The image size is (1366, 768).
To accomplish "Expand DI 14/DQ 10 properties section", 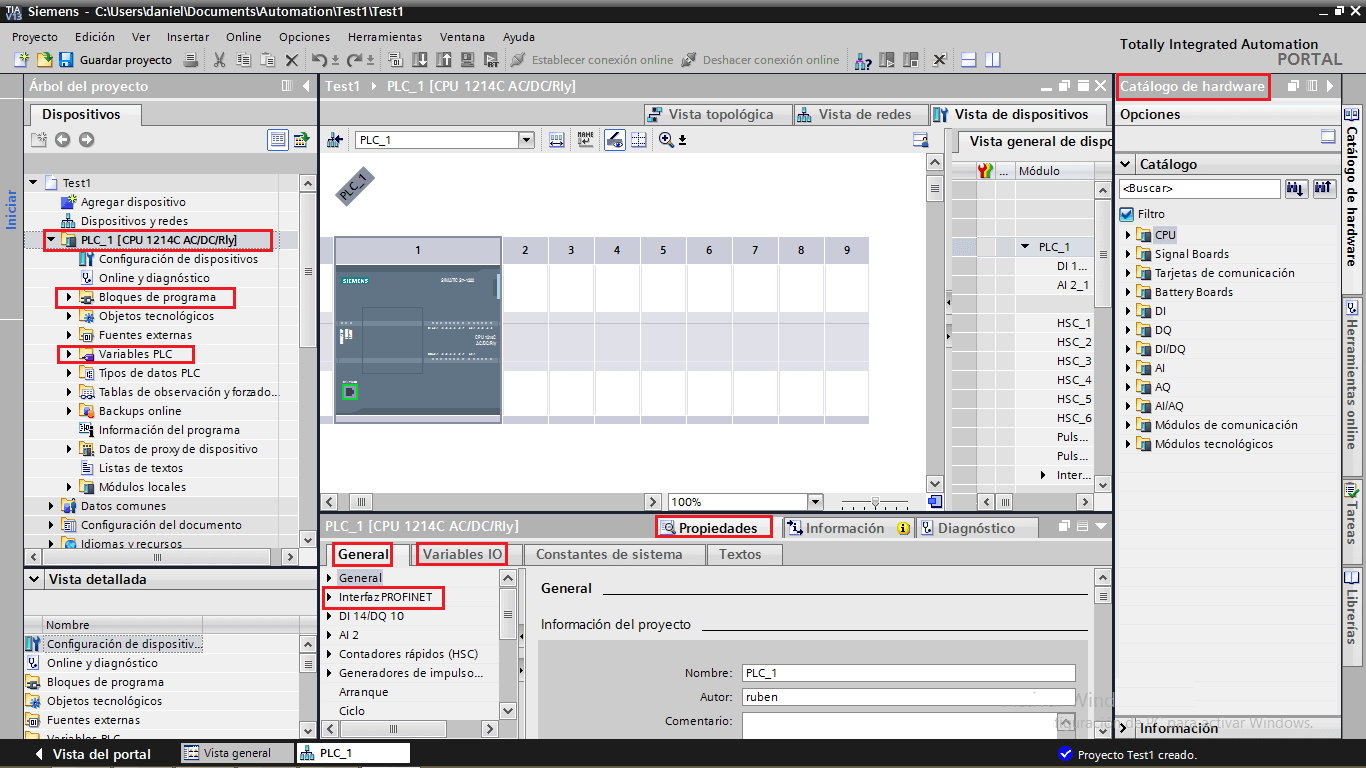I will [330, 616].
